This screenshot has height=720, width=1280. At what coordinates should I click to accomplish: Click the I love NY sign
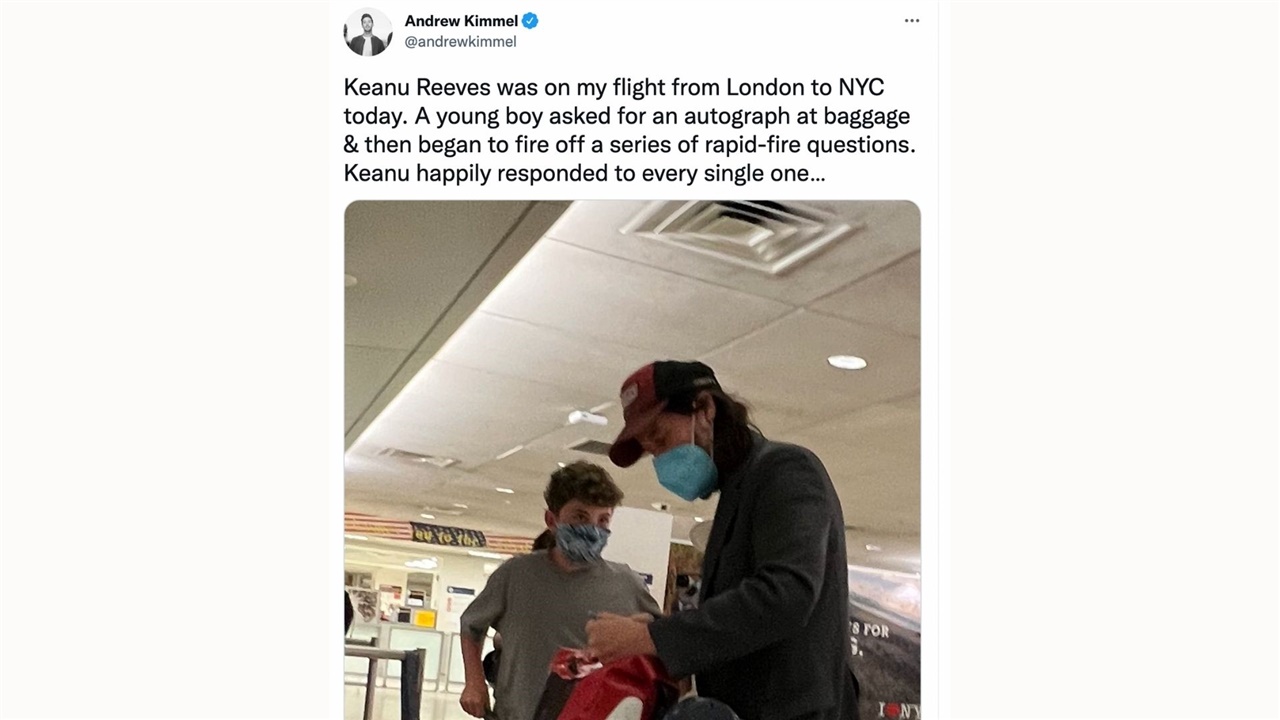coord(898,709)
